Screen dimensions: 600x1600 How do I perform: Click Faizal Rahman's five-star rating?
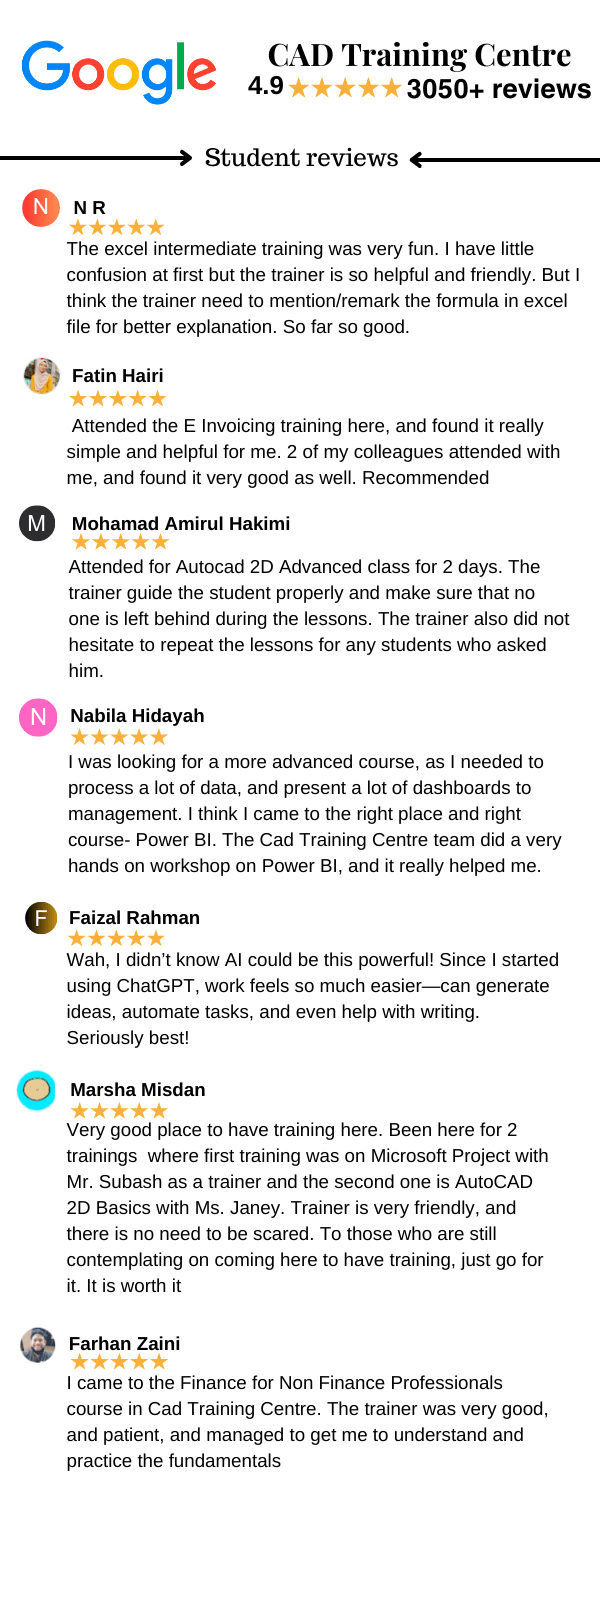click(116, 938)
